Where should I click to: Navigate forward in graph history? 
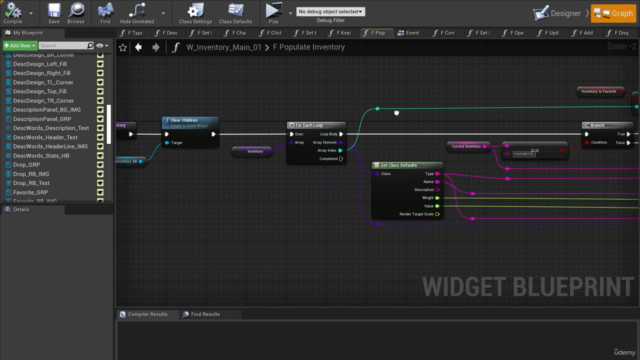click(x=156, y=47)
